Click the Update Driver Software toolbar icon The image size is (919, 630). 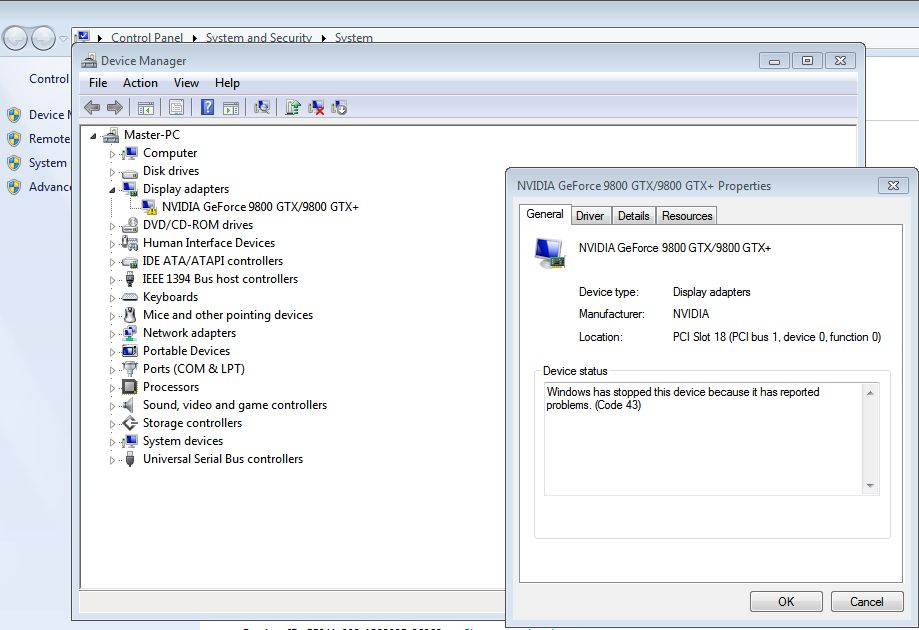(293, 107)
